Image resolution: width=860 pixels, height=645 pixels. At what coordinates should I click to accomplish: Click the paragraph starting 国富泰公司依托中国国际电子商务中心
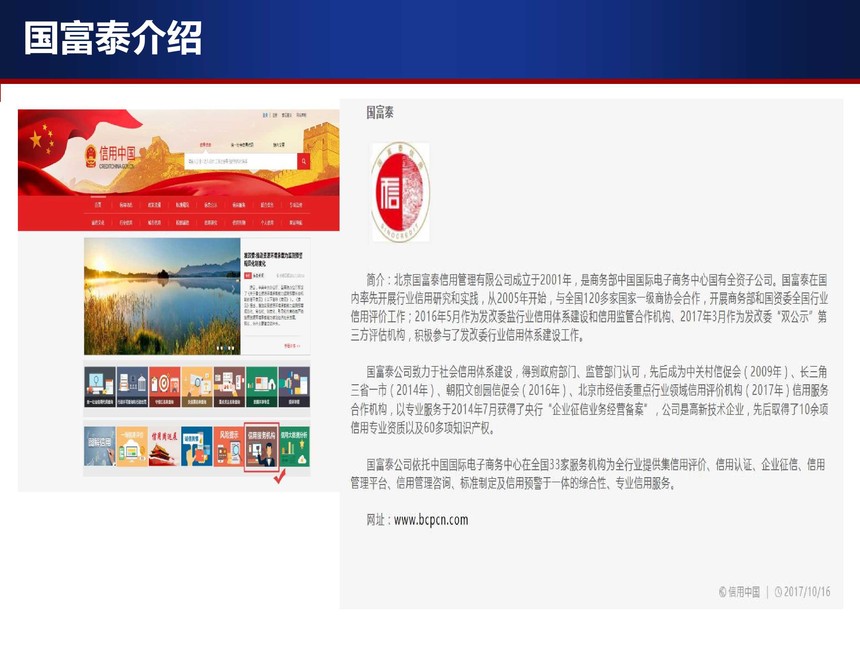point(588,474)
